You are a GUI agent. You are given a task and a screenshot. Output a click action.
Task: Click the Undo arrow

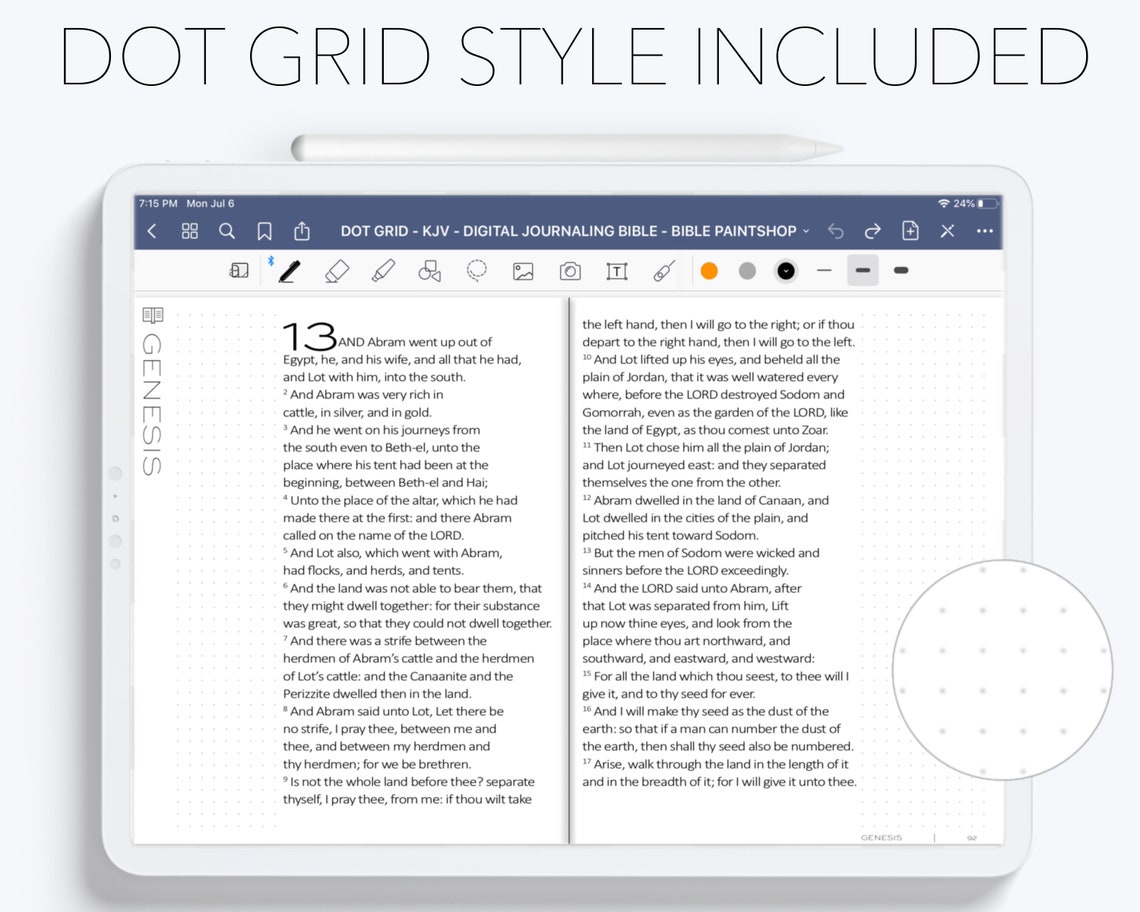click(835, 230)
